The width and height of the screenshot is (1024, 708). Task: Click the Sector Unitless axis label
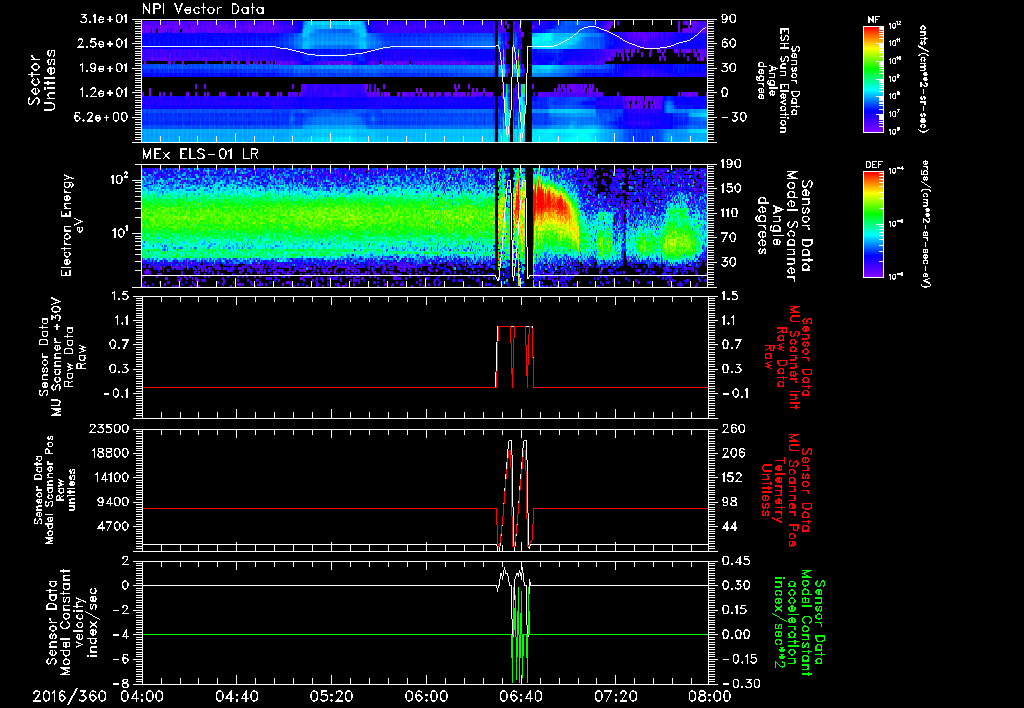pos(41,80)
